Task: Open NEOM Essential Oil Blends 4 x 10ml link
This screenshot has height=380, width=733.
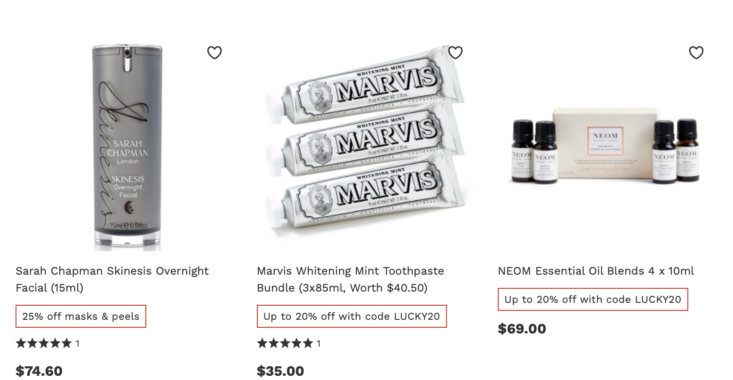Action: [596, 271]
